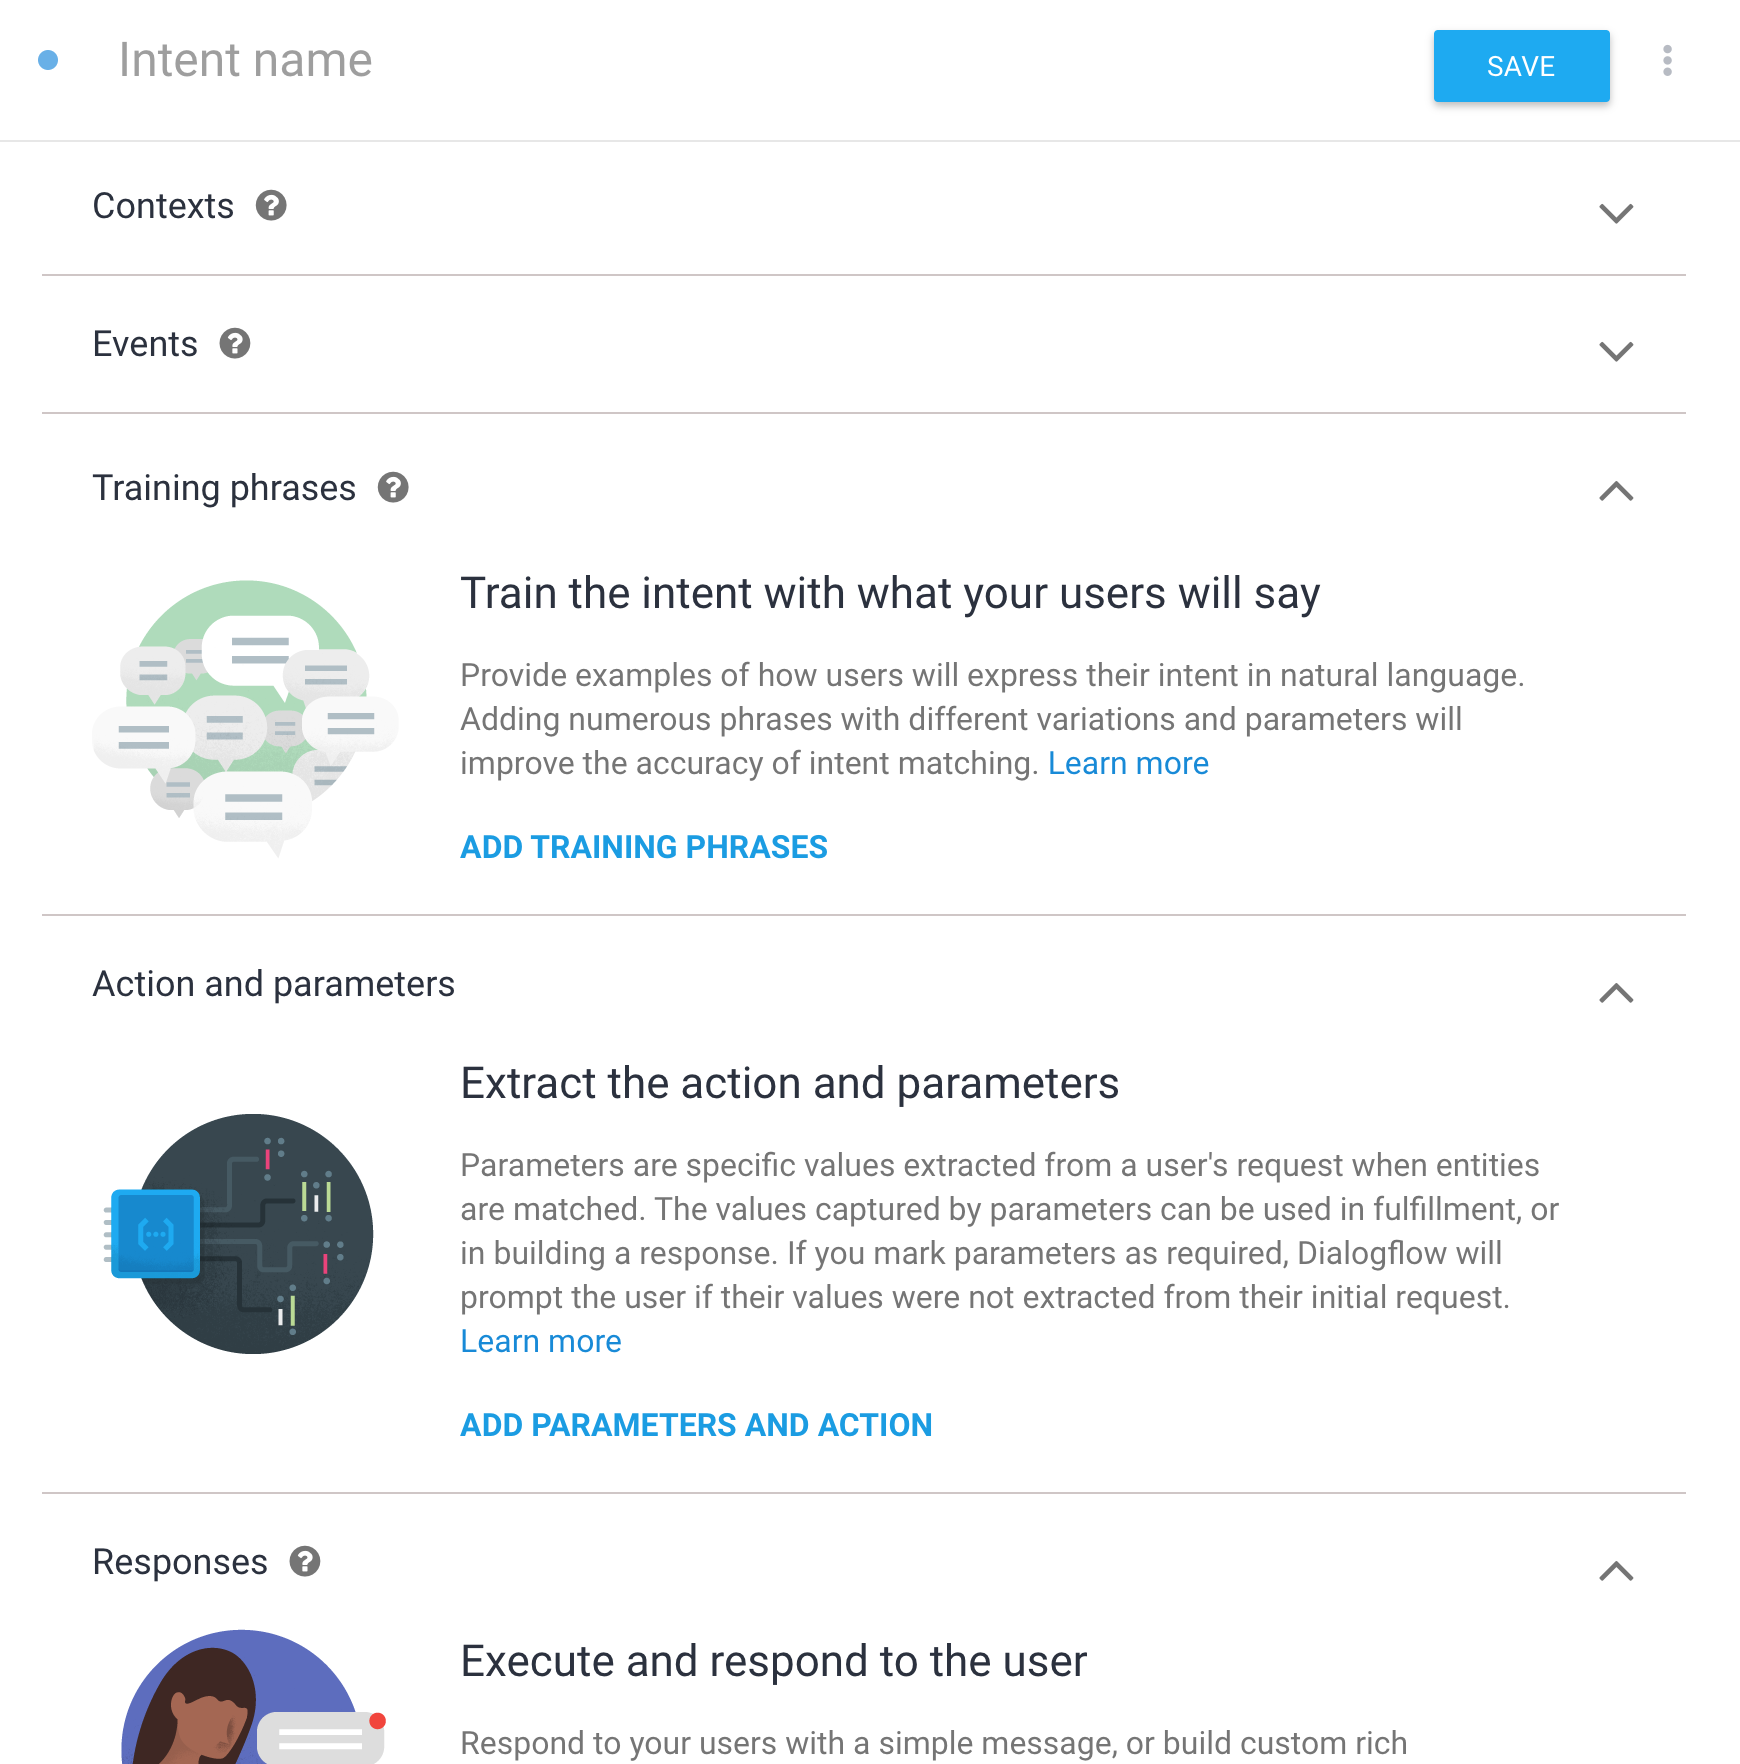Collapse the Training phrases section
This screenshot has width=1740, height=1764.
click(x=1616, y=491)
